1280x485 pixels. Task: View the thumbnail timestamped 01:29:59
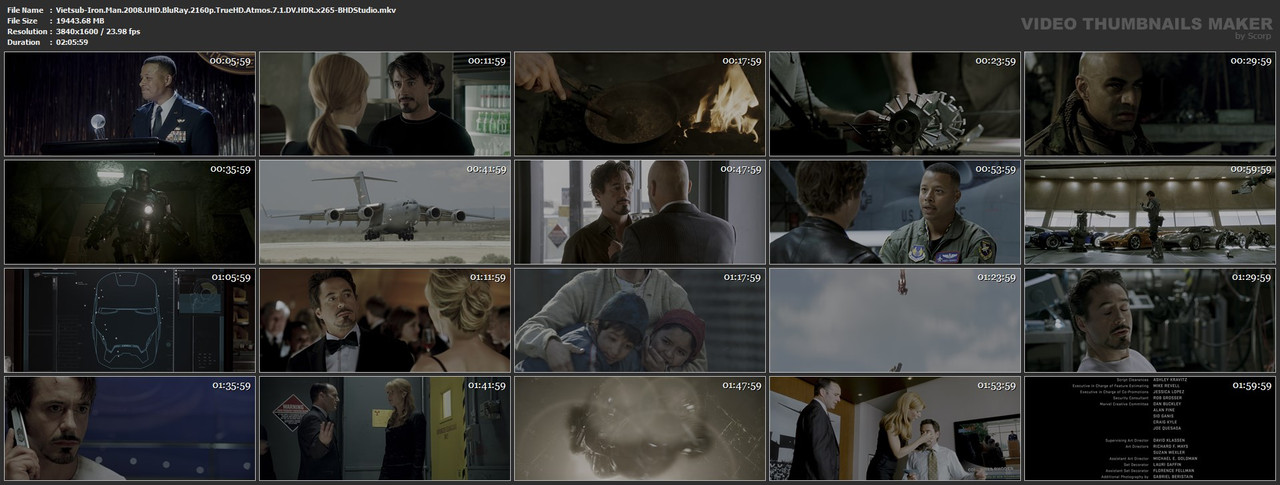[x=1150, y=320]
